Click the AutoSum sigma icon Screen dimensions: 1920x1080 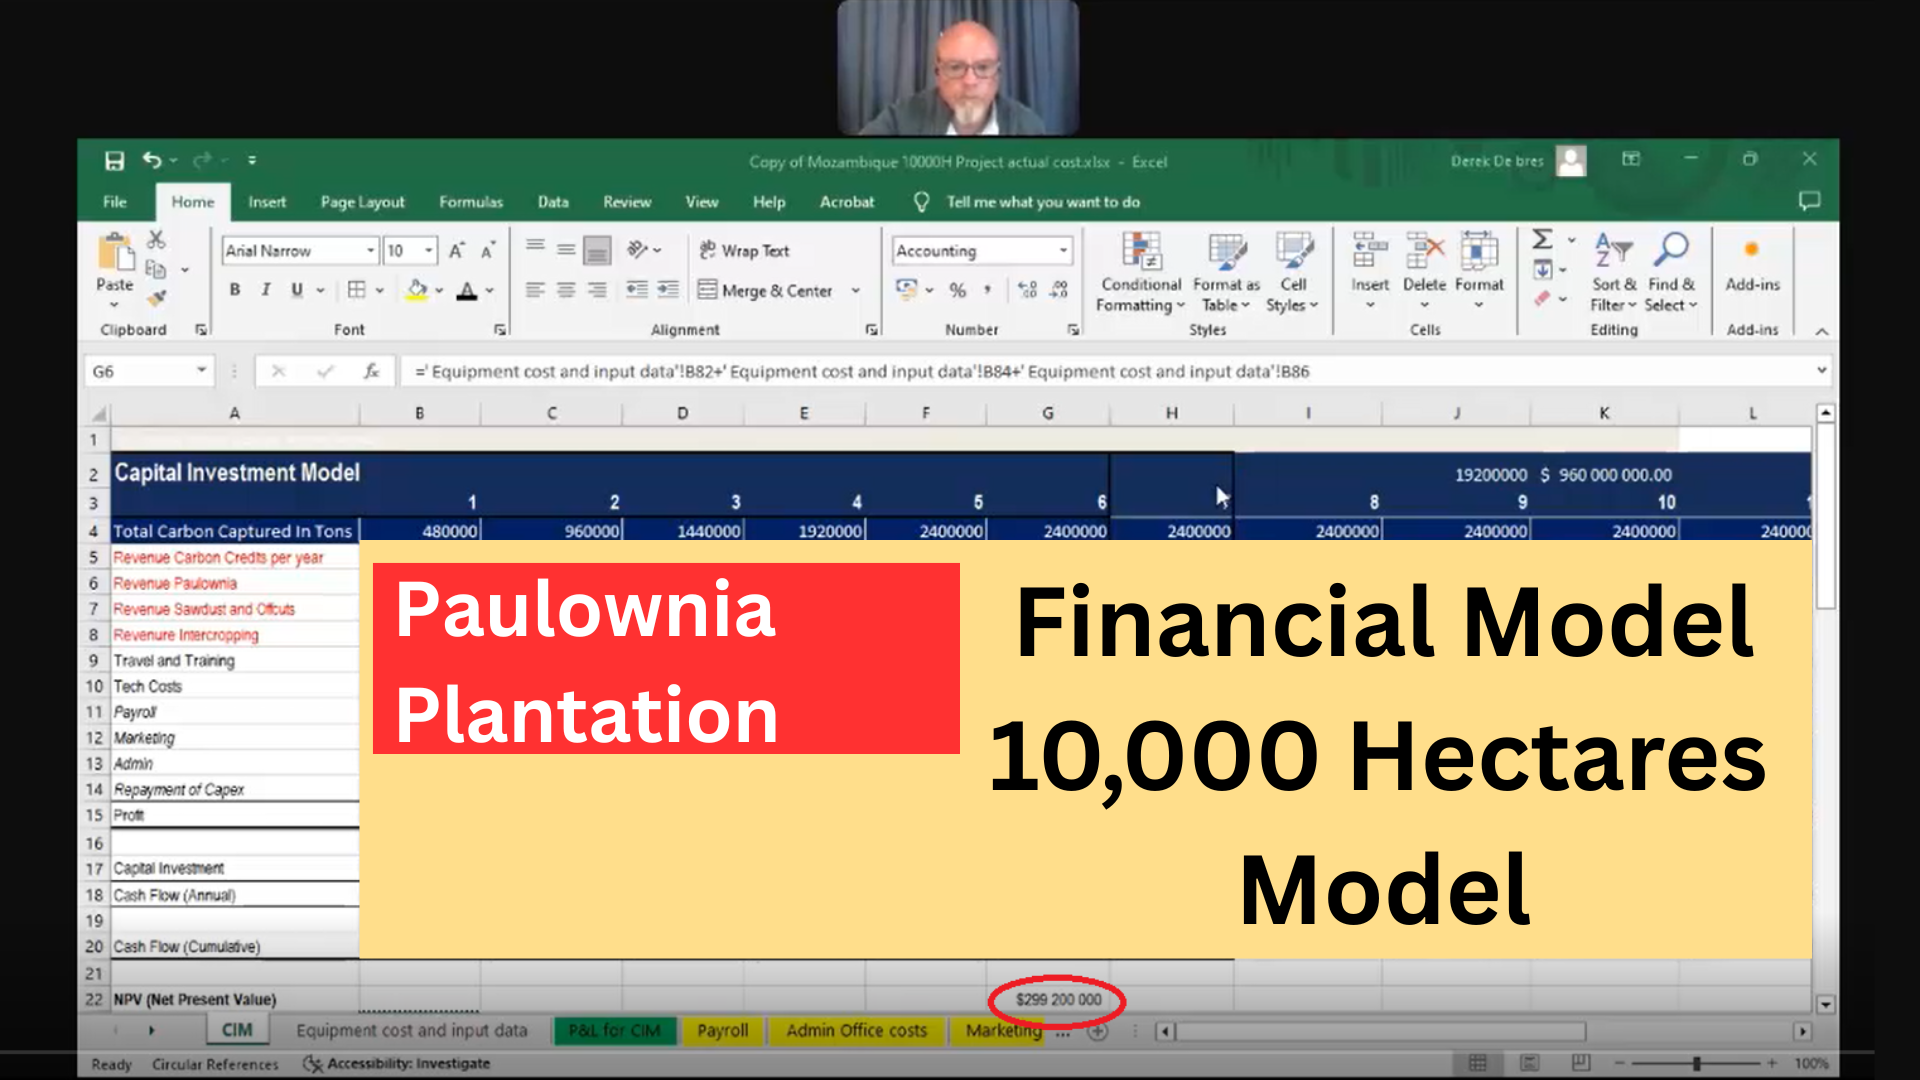(1542, 240)
